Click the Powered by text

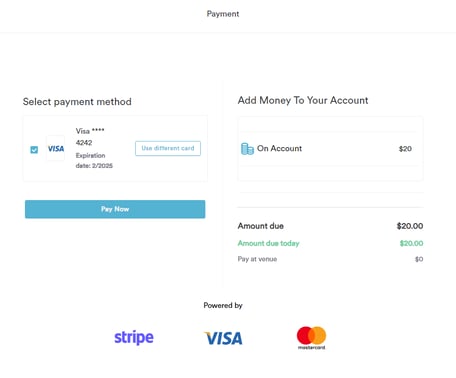(223, 305)
